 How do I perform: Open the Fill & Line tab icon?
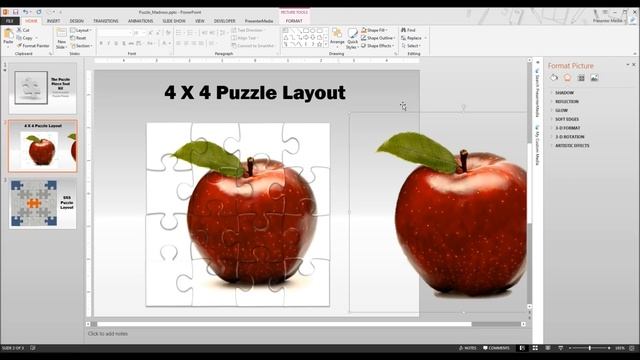pos(554,78)
